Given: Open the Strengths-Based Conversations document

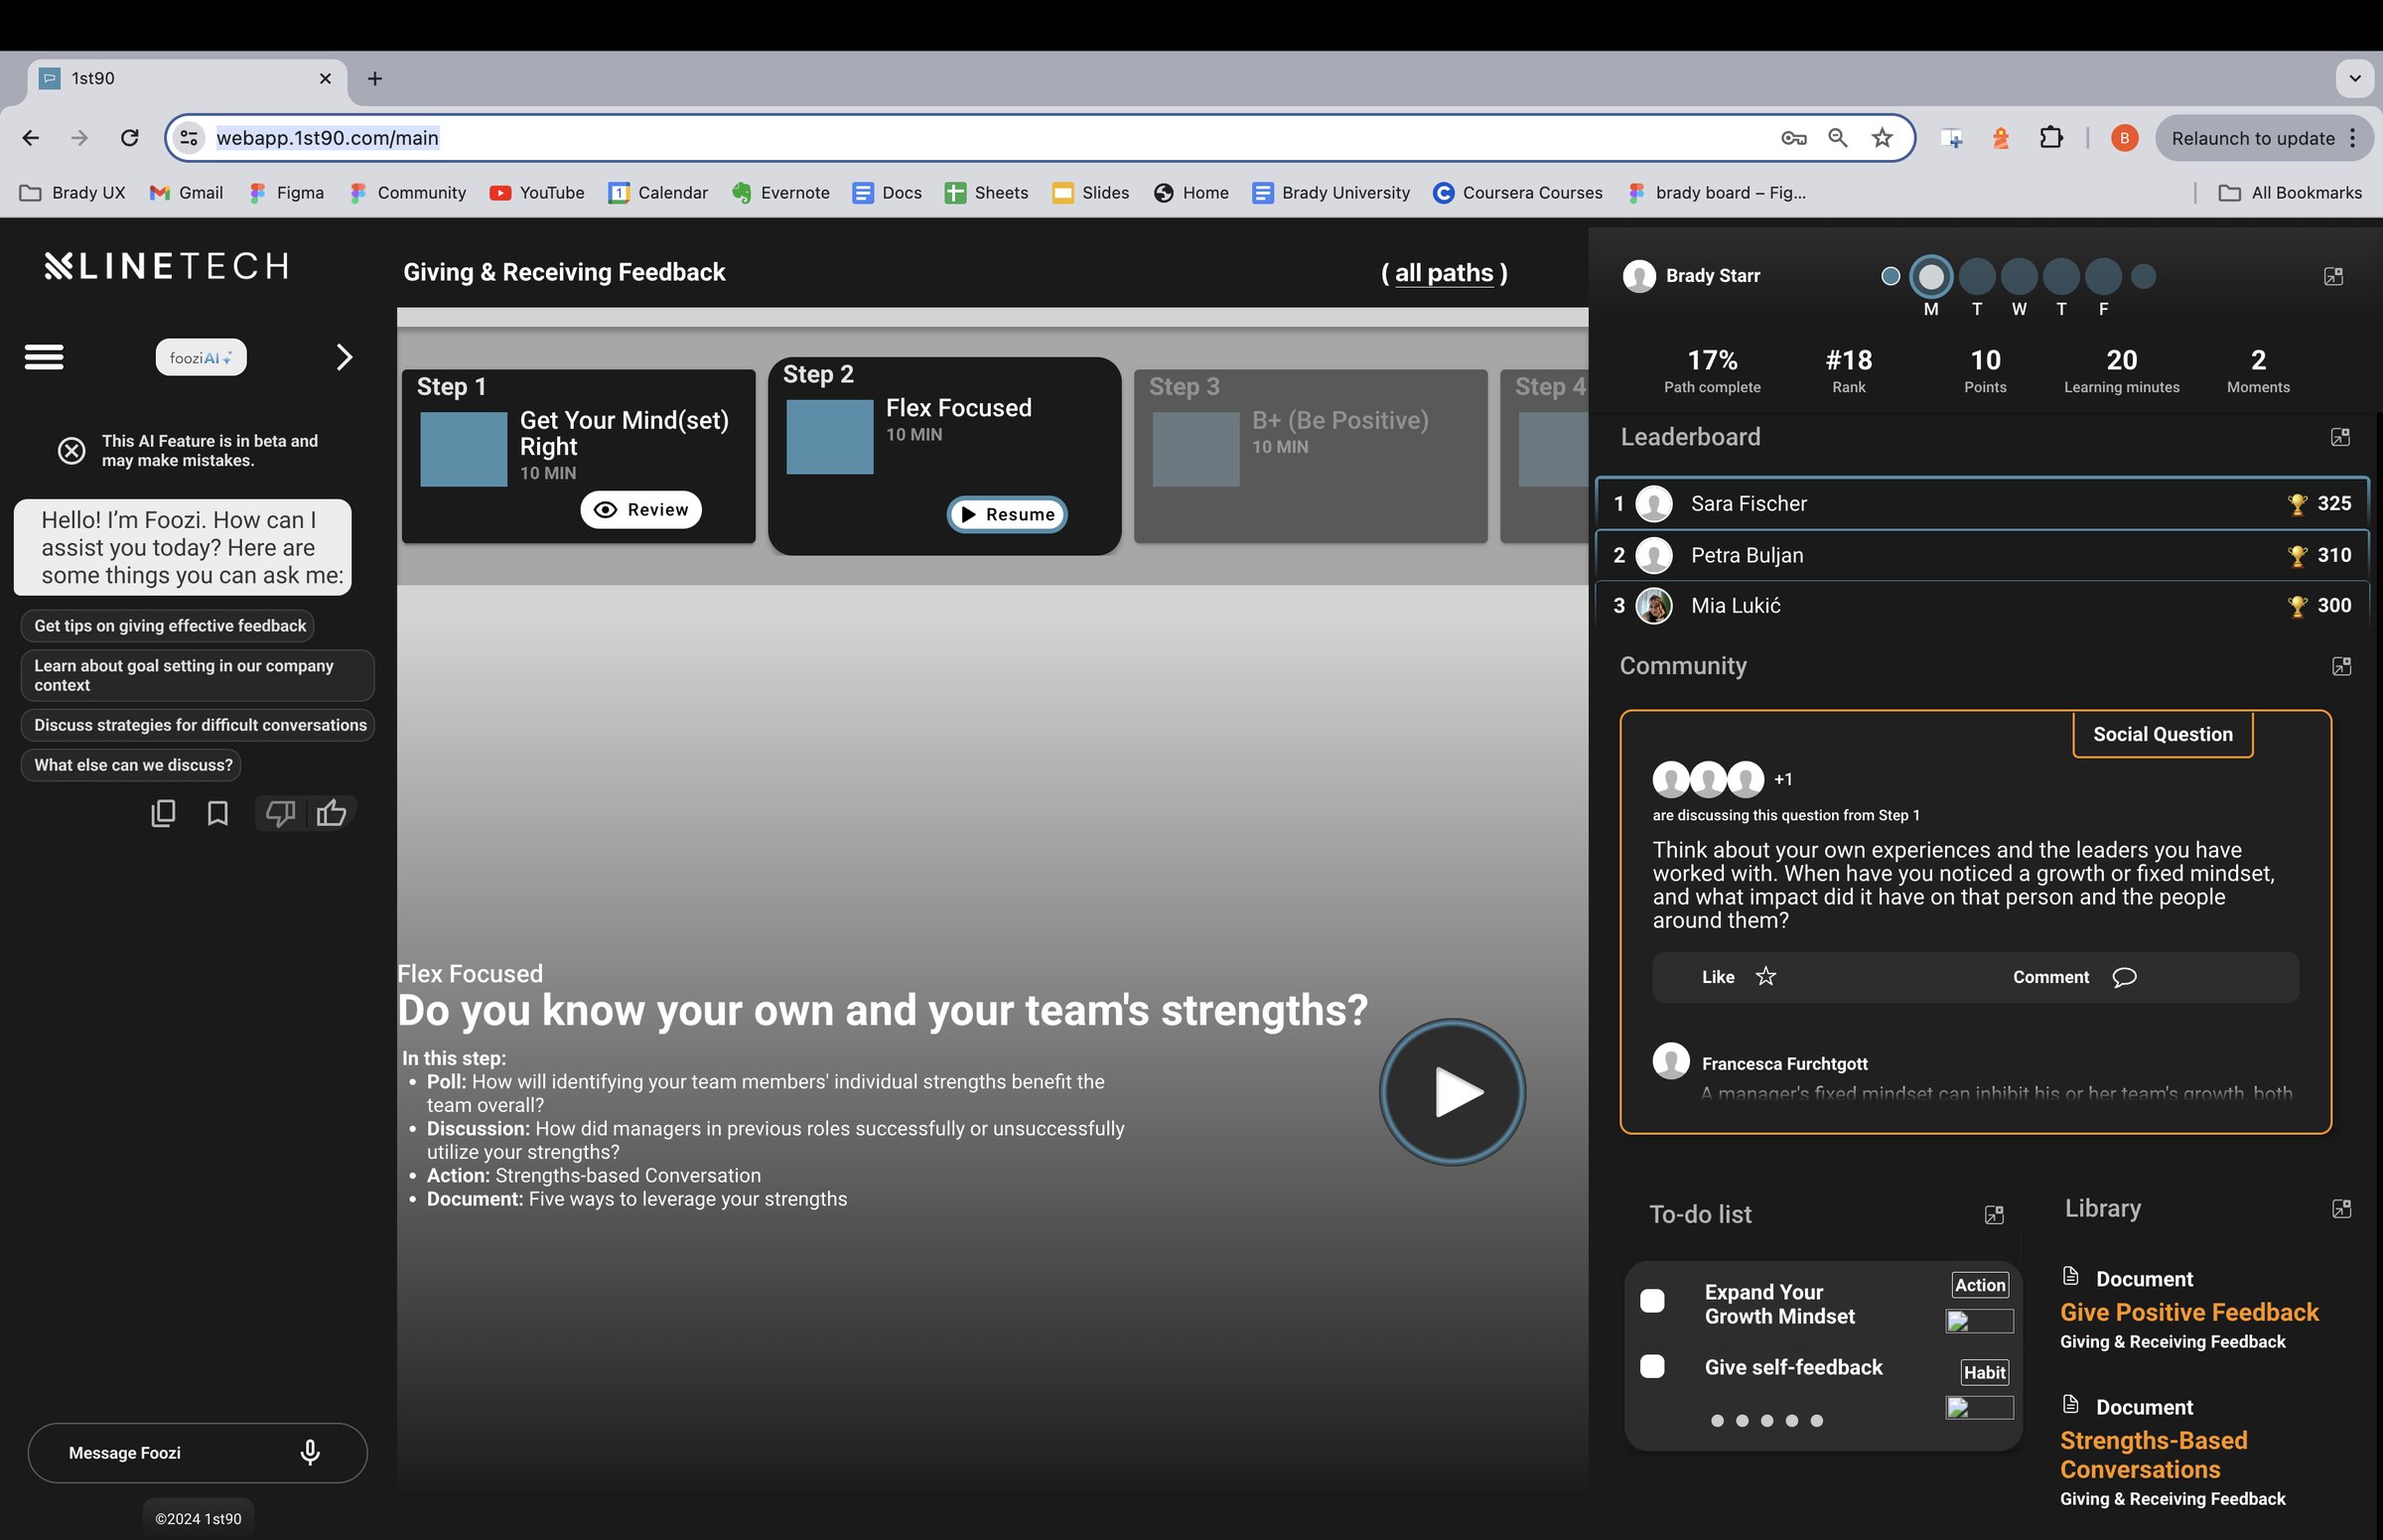Looking at the screenshot, I should click(2153, 1455).
